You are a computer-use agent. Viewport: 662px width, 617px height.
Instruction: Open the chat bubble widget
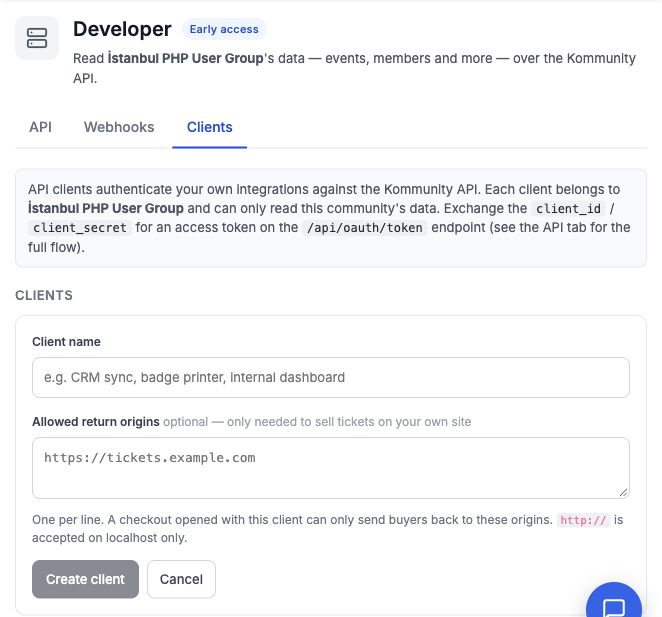click(x=614, y=604)
